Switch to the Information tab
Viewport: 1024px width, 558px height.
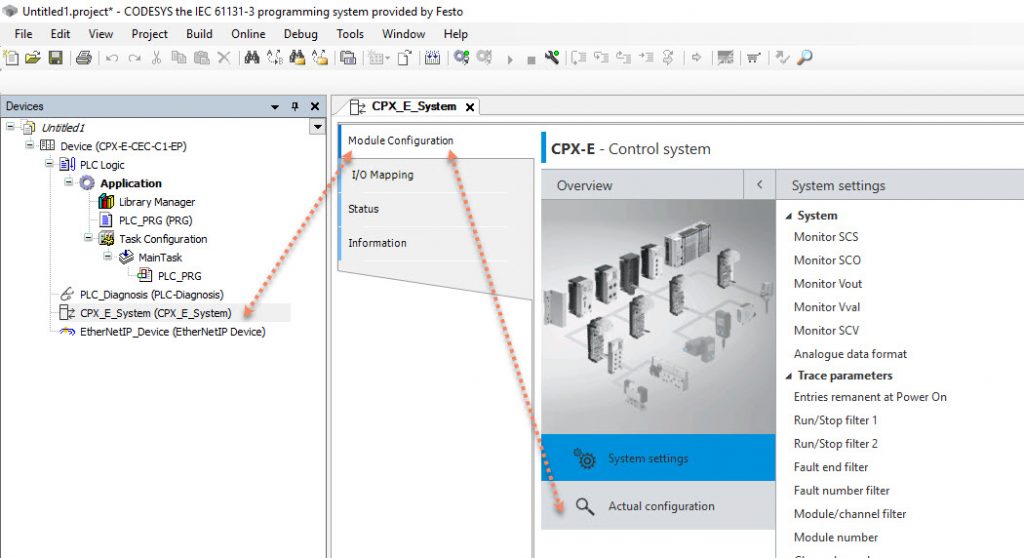pyautogui.click(x=377, y=243)
